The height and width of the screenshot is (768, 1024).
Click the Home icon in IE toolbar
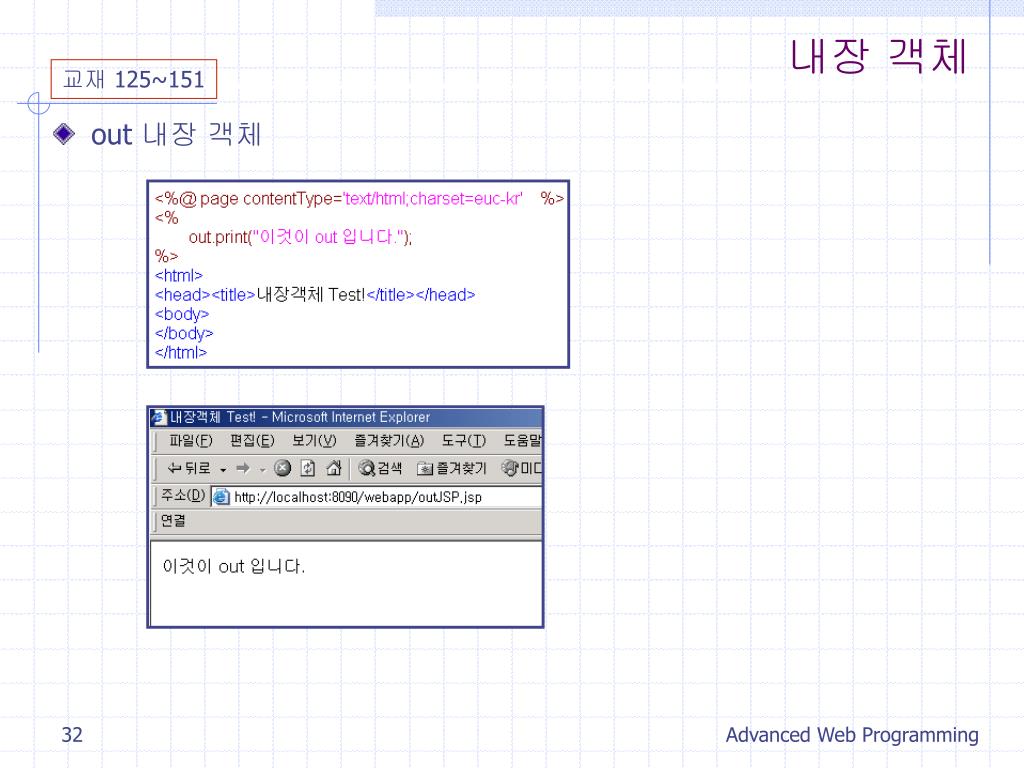click(x=334, y=468)
